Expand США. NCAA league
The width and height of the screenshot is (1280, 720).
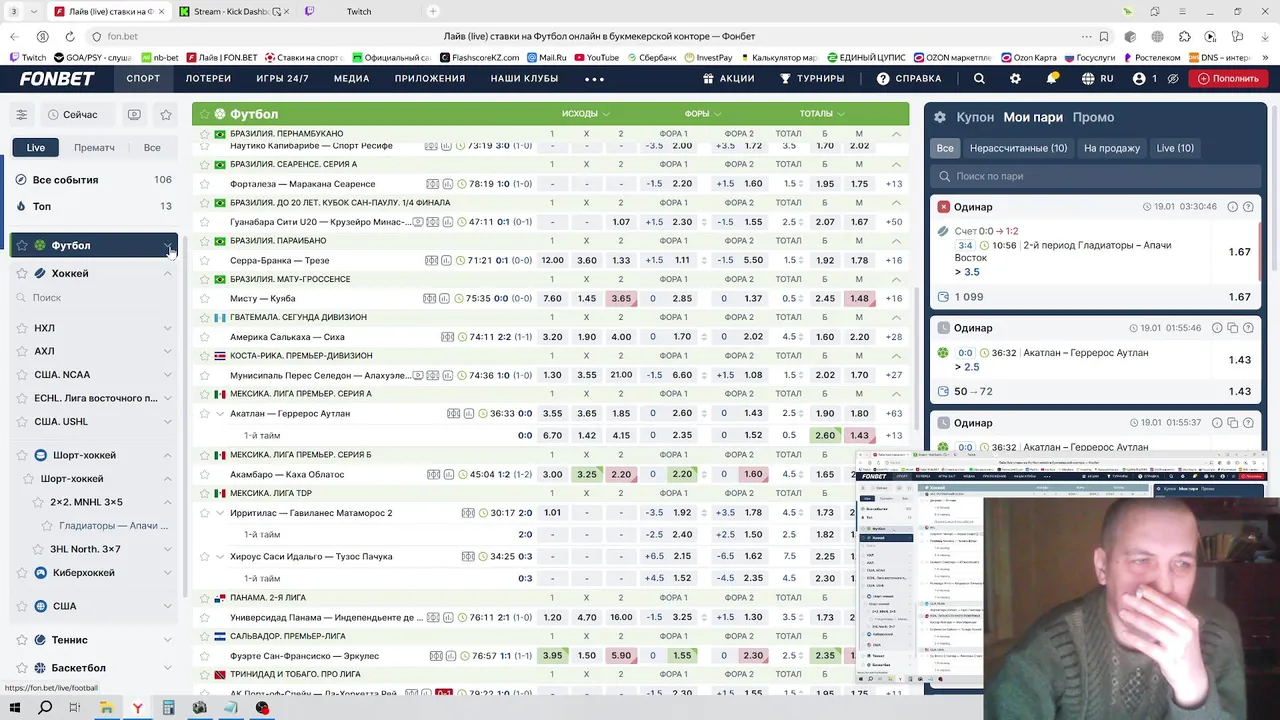(167, 374)
